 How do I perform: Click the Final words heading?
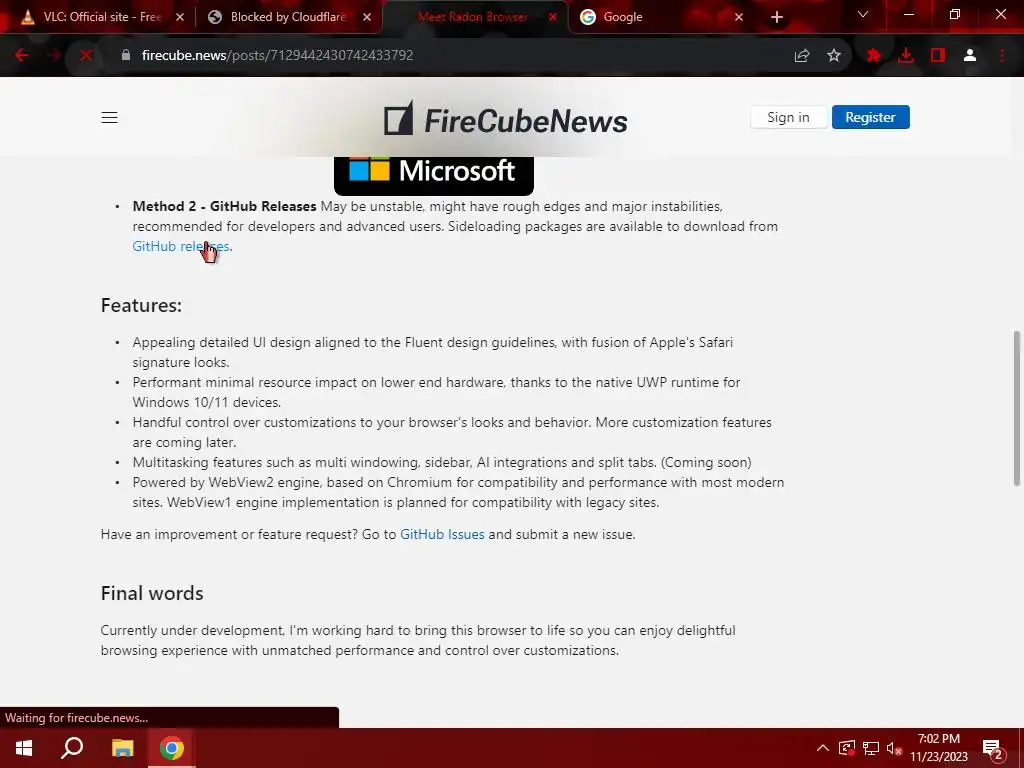(x=152, y=593)
